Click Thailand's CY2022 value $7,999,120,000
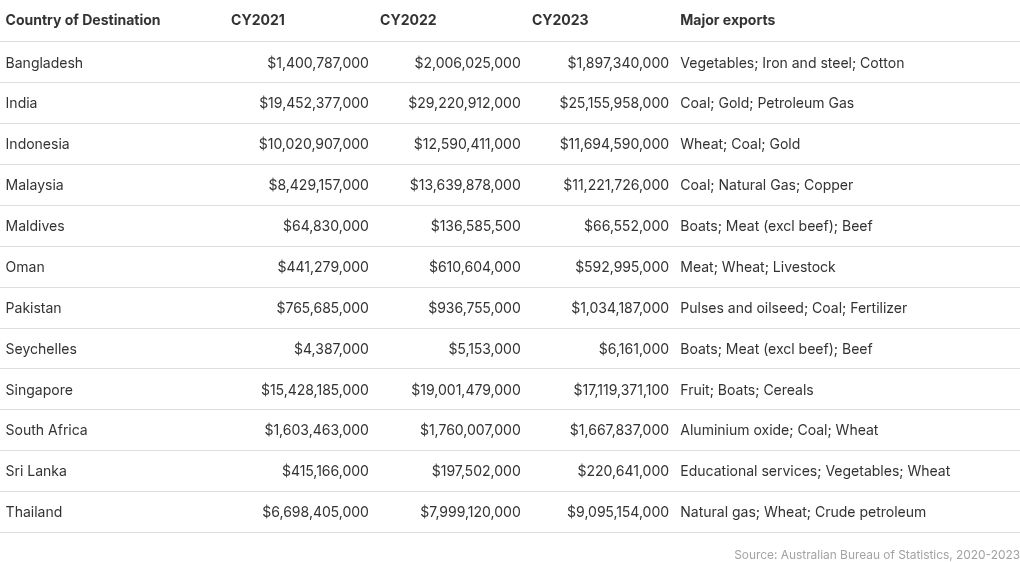The width and height of the screenshot is (1020, 562). (470, 512)
